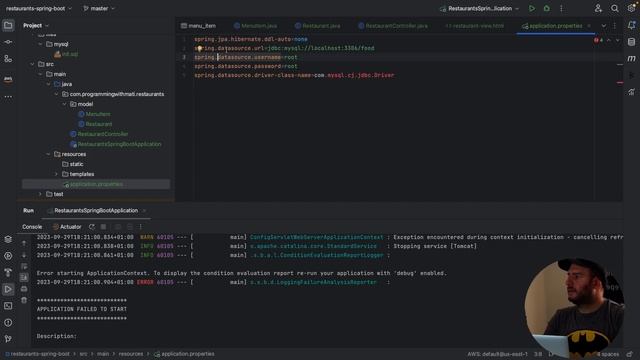Open the Terminal tool window icon

tap(8, 306)
